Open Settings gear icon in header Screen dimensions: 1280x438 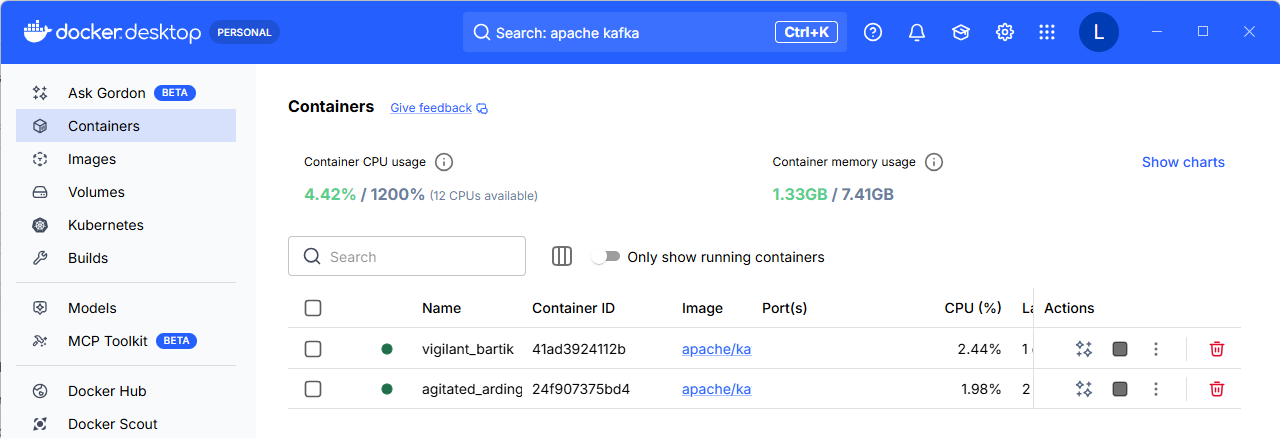pyautogui.click(x=1005, y=32)
